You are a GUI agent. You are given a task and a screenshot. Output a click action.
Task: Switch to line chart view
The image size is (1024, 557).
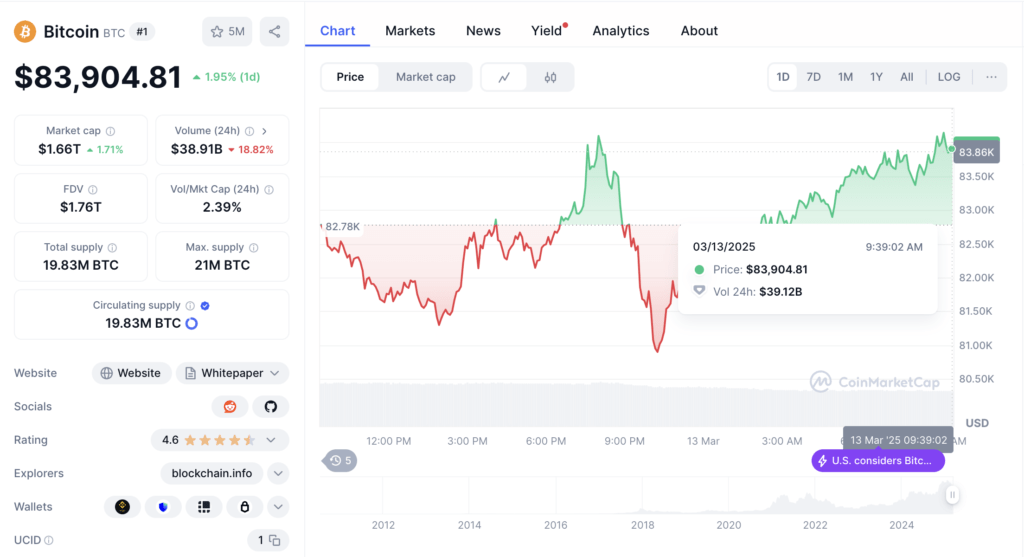pos(504,77)
